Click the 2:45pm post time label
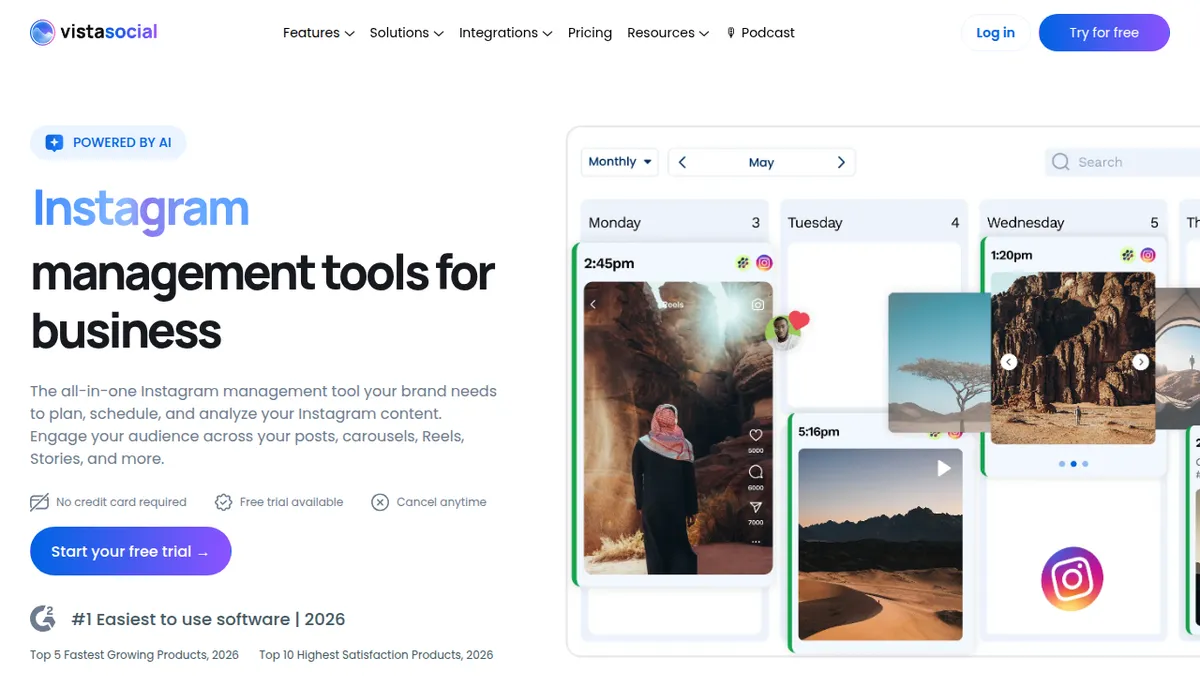 (609, 264)
